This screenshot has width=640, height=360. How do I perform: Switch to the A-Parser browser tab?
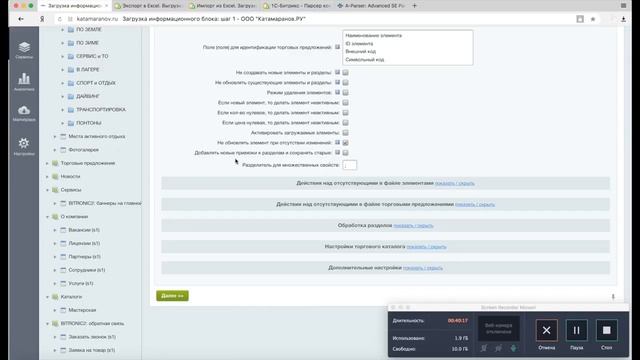point(371,6)
